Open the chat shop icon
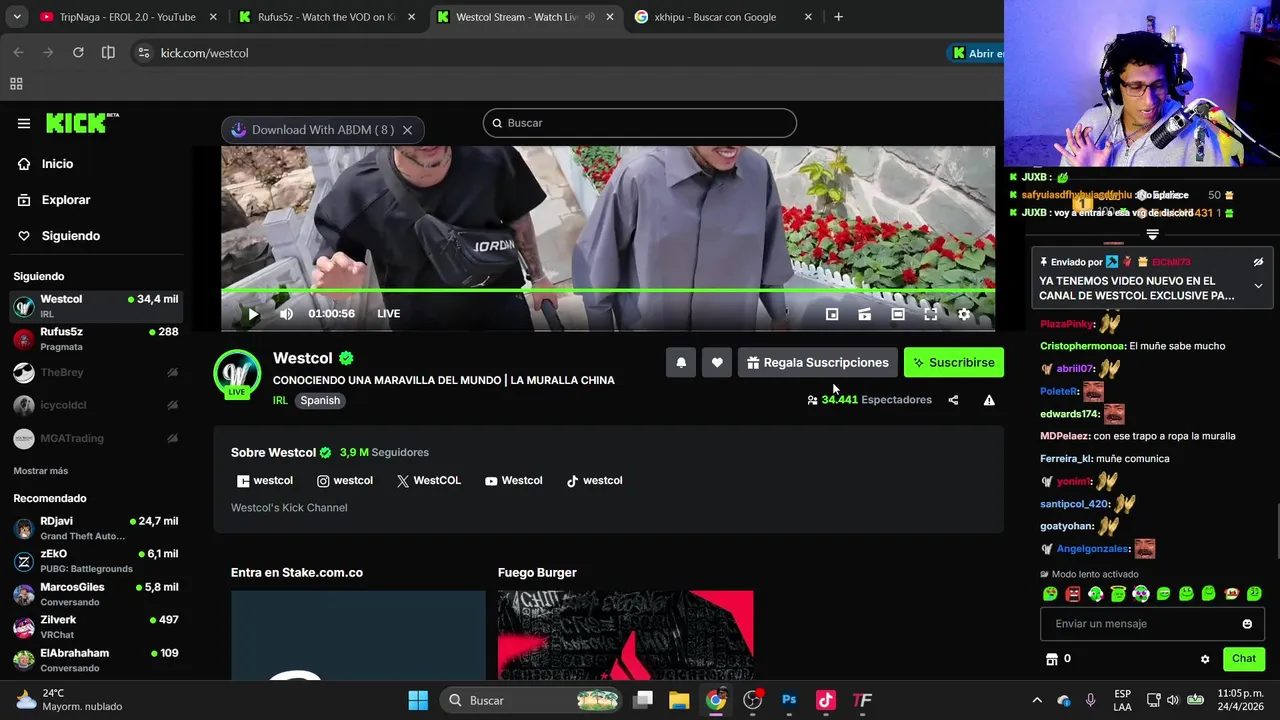This screenshot has height=720, width=1280. point(1051,659)
